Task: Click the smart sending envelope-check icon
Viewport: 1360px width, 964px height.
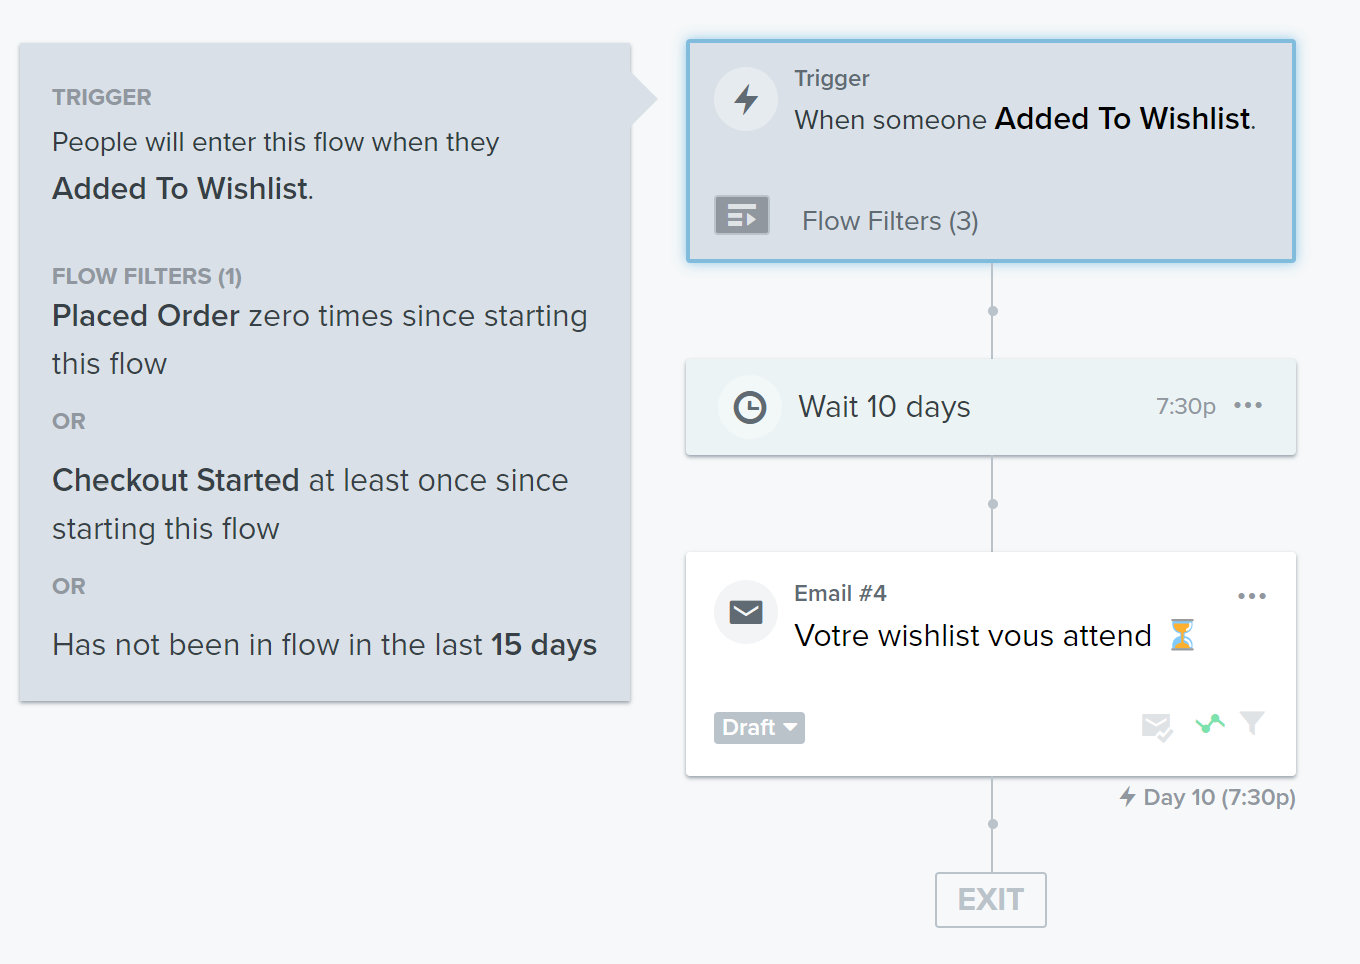Action: coord(1157,726)
